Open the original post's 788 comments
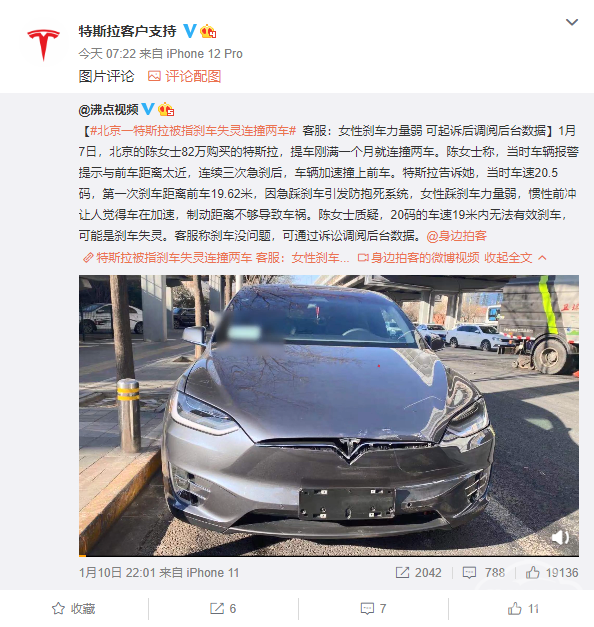The width and height of the screenshot is (594, 627). tap(483, 573)
